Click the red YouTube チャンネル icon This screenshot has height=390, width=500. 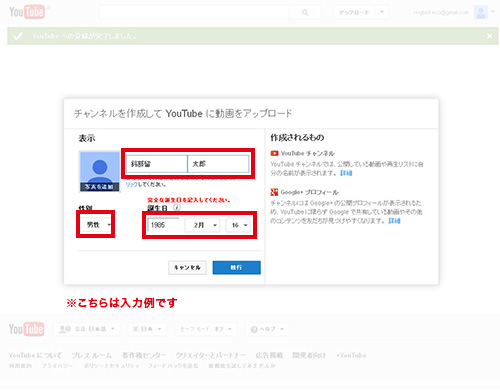274,153
